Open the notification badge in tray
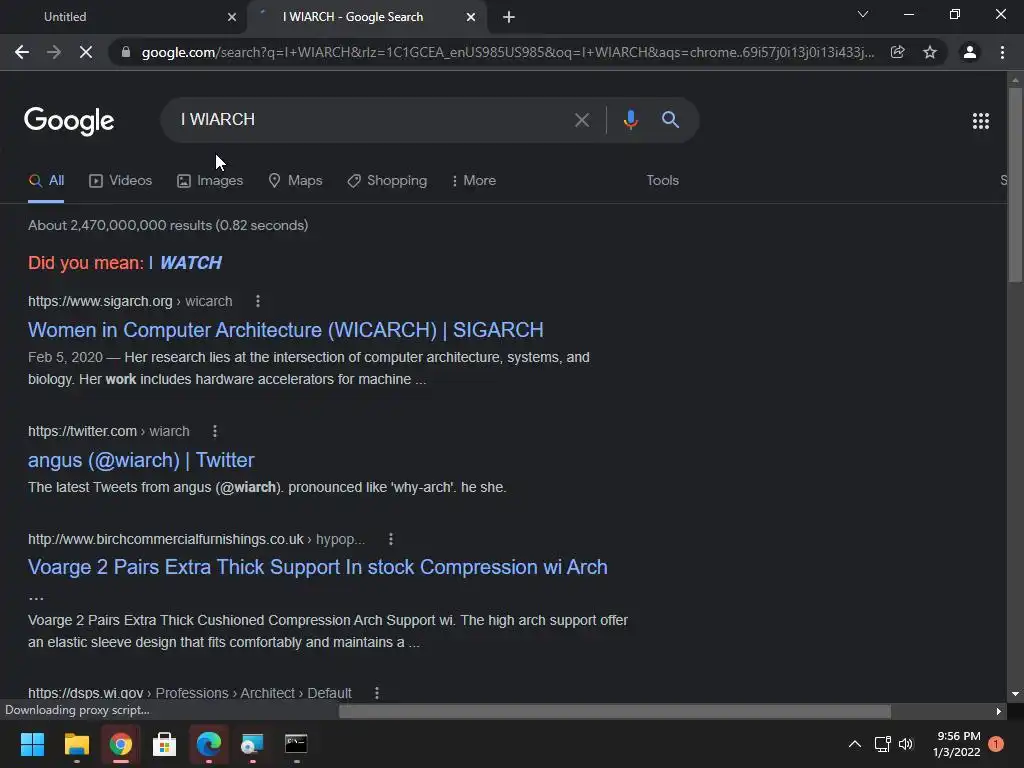1024x768 pixels. tap(996, 744)
